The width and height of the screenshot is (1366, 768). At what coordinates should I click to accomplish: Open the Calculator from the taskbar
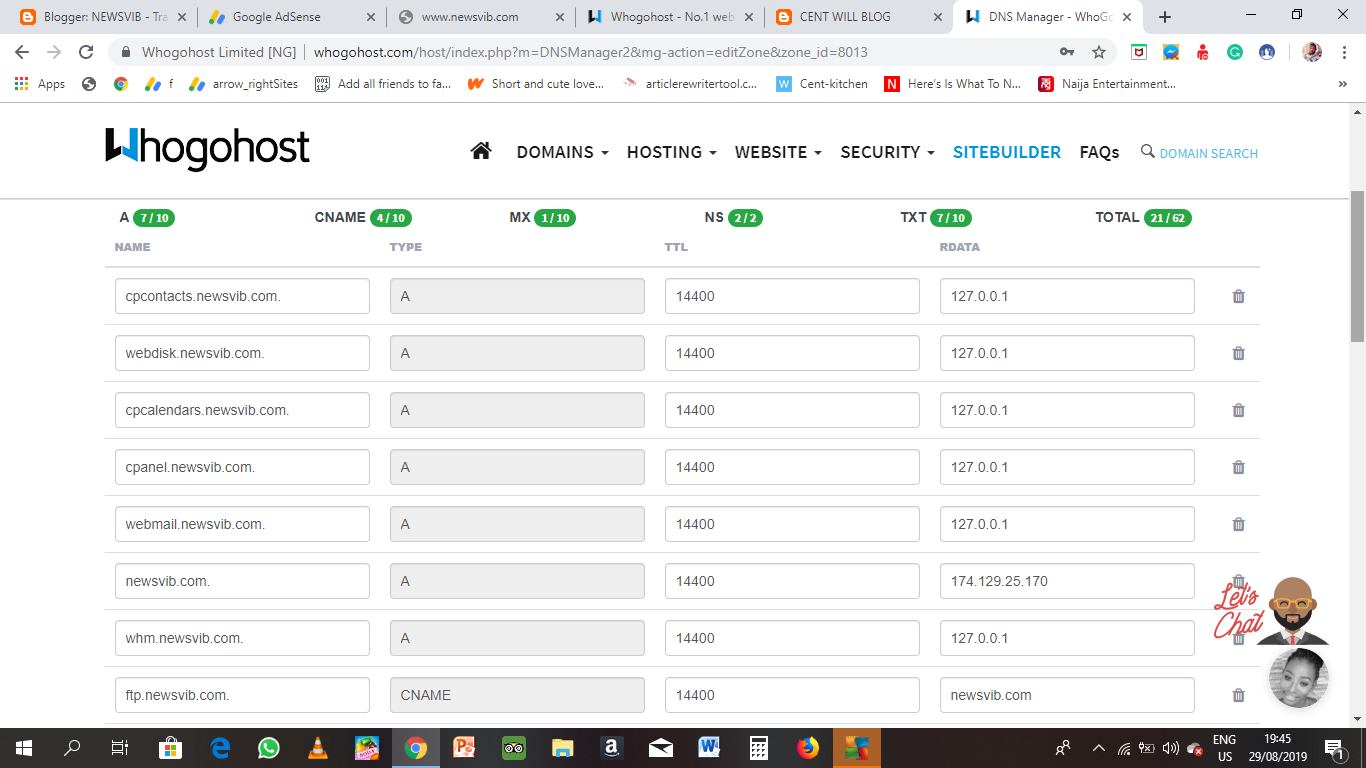pyautogui.click(x=759, y=747)
